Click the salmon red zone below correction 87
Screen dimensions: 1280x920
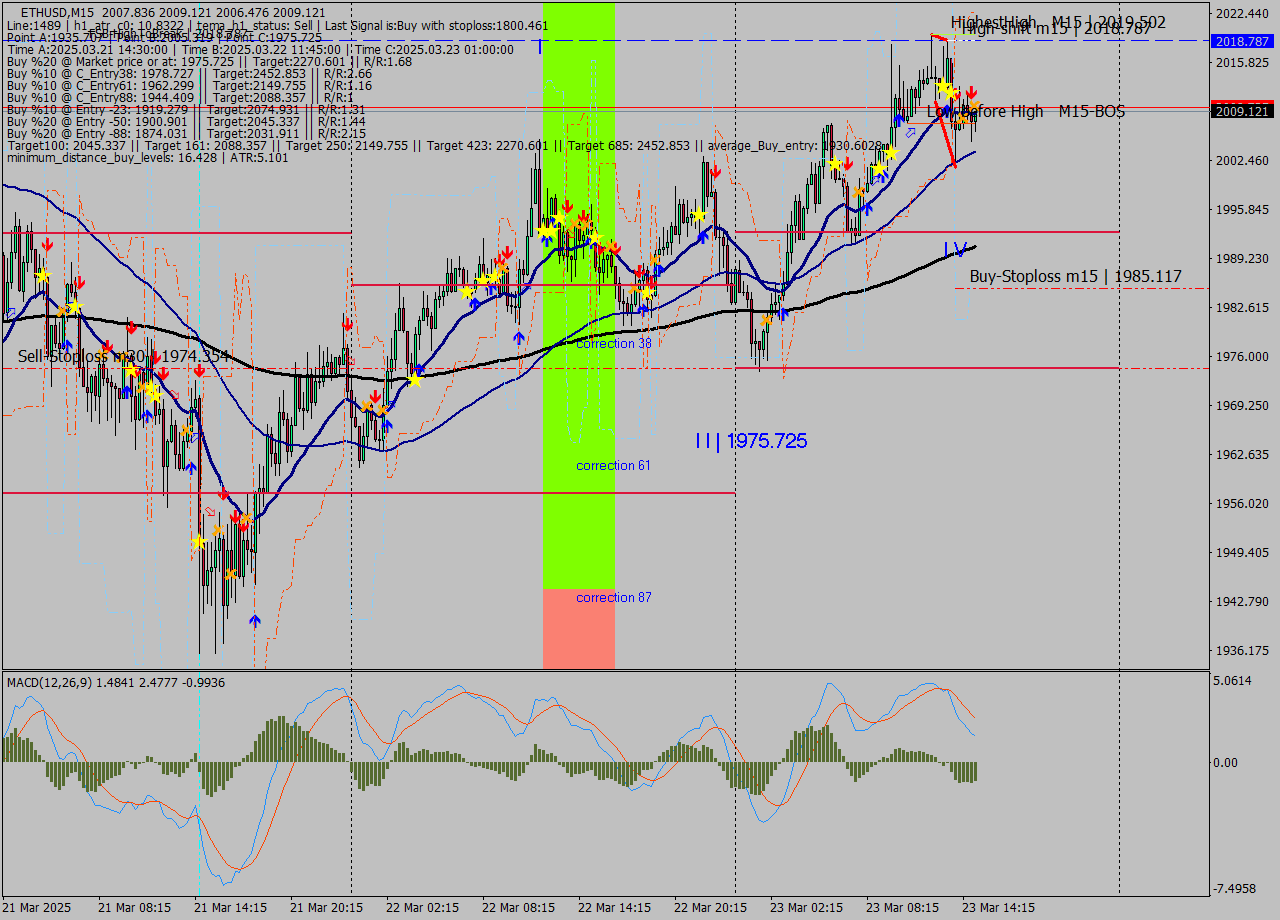coord(579,628)
